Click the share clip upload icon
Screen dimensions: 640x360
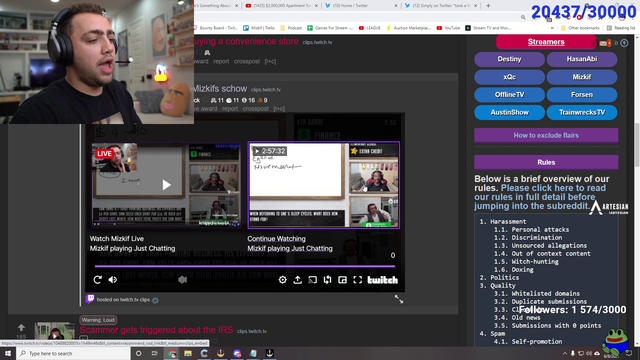[298, 280]
